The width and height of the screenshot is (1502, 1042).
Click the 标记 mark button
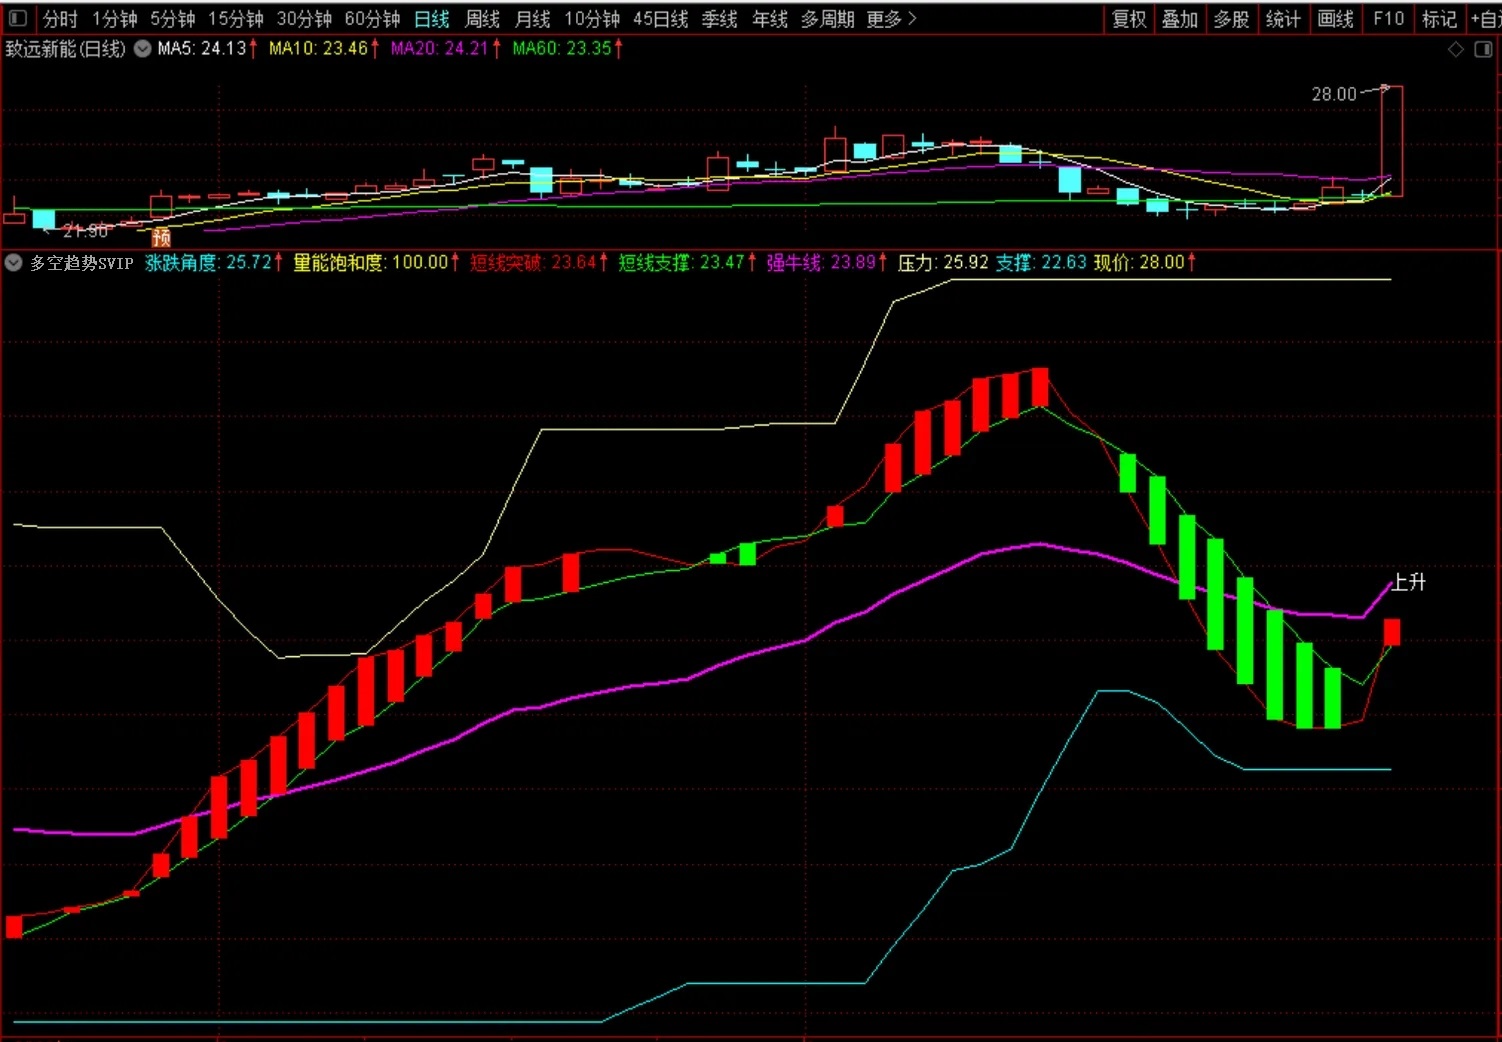pyautogui.click(x=1439, y=19)
